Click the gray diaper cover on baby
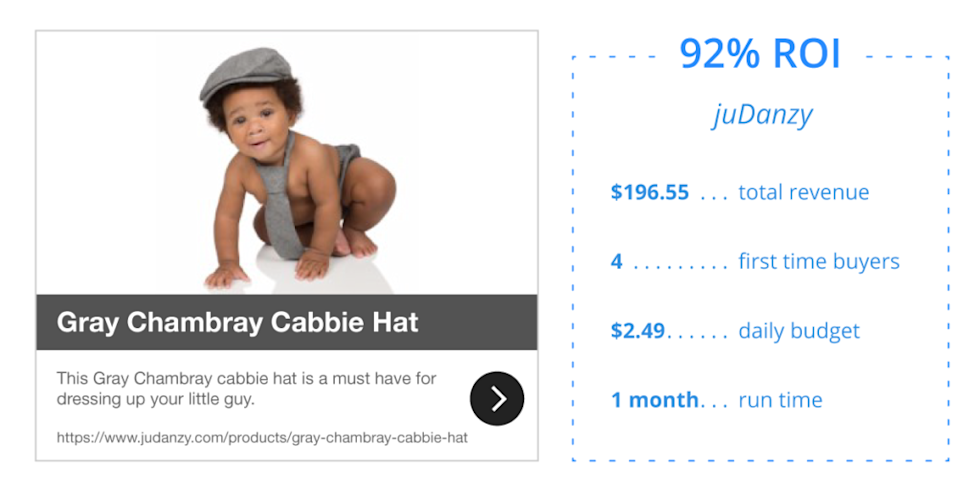This screenshot has height=490, width=980. [346, 165]
